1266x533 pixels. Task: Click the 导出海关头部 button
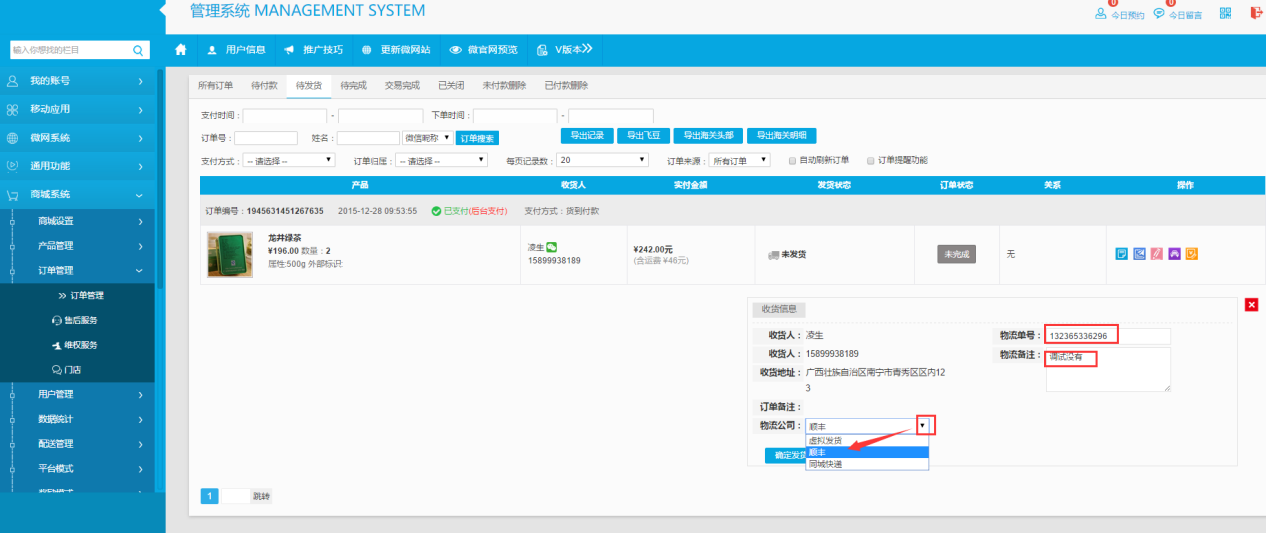tap(708, 135)
